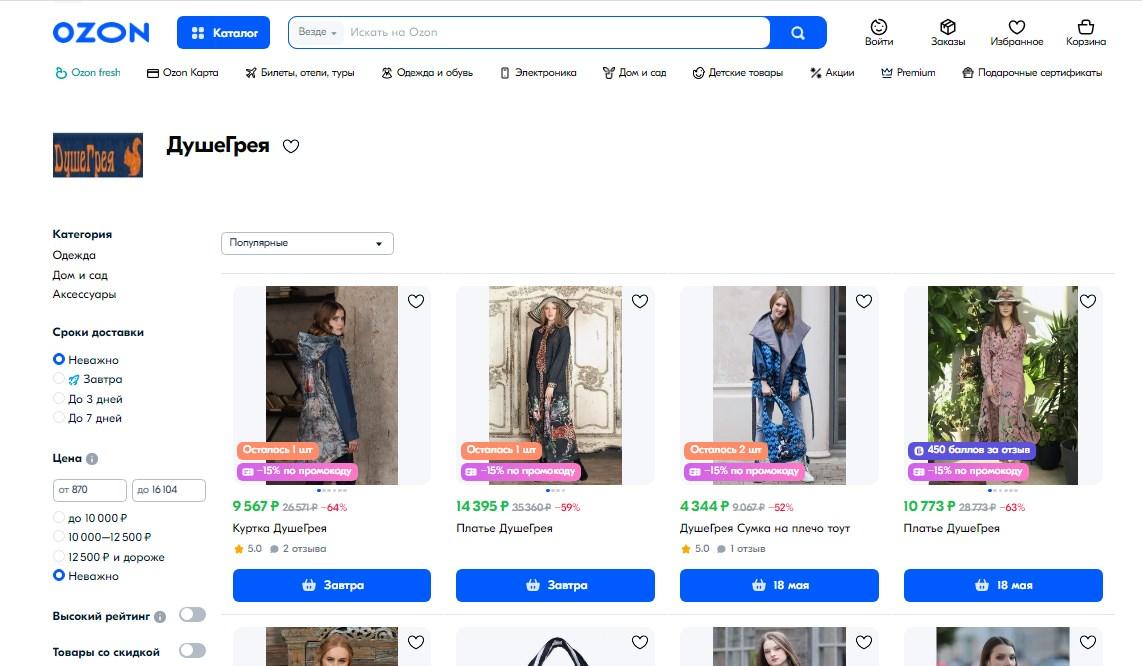The height and width of the screenshot is (666, 1142).
Task: Open Одежда и обувь section
Action: click(427, 73)
